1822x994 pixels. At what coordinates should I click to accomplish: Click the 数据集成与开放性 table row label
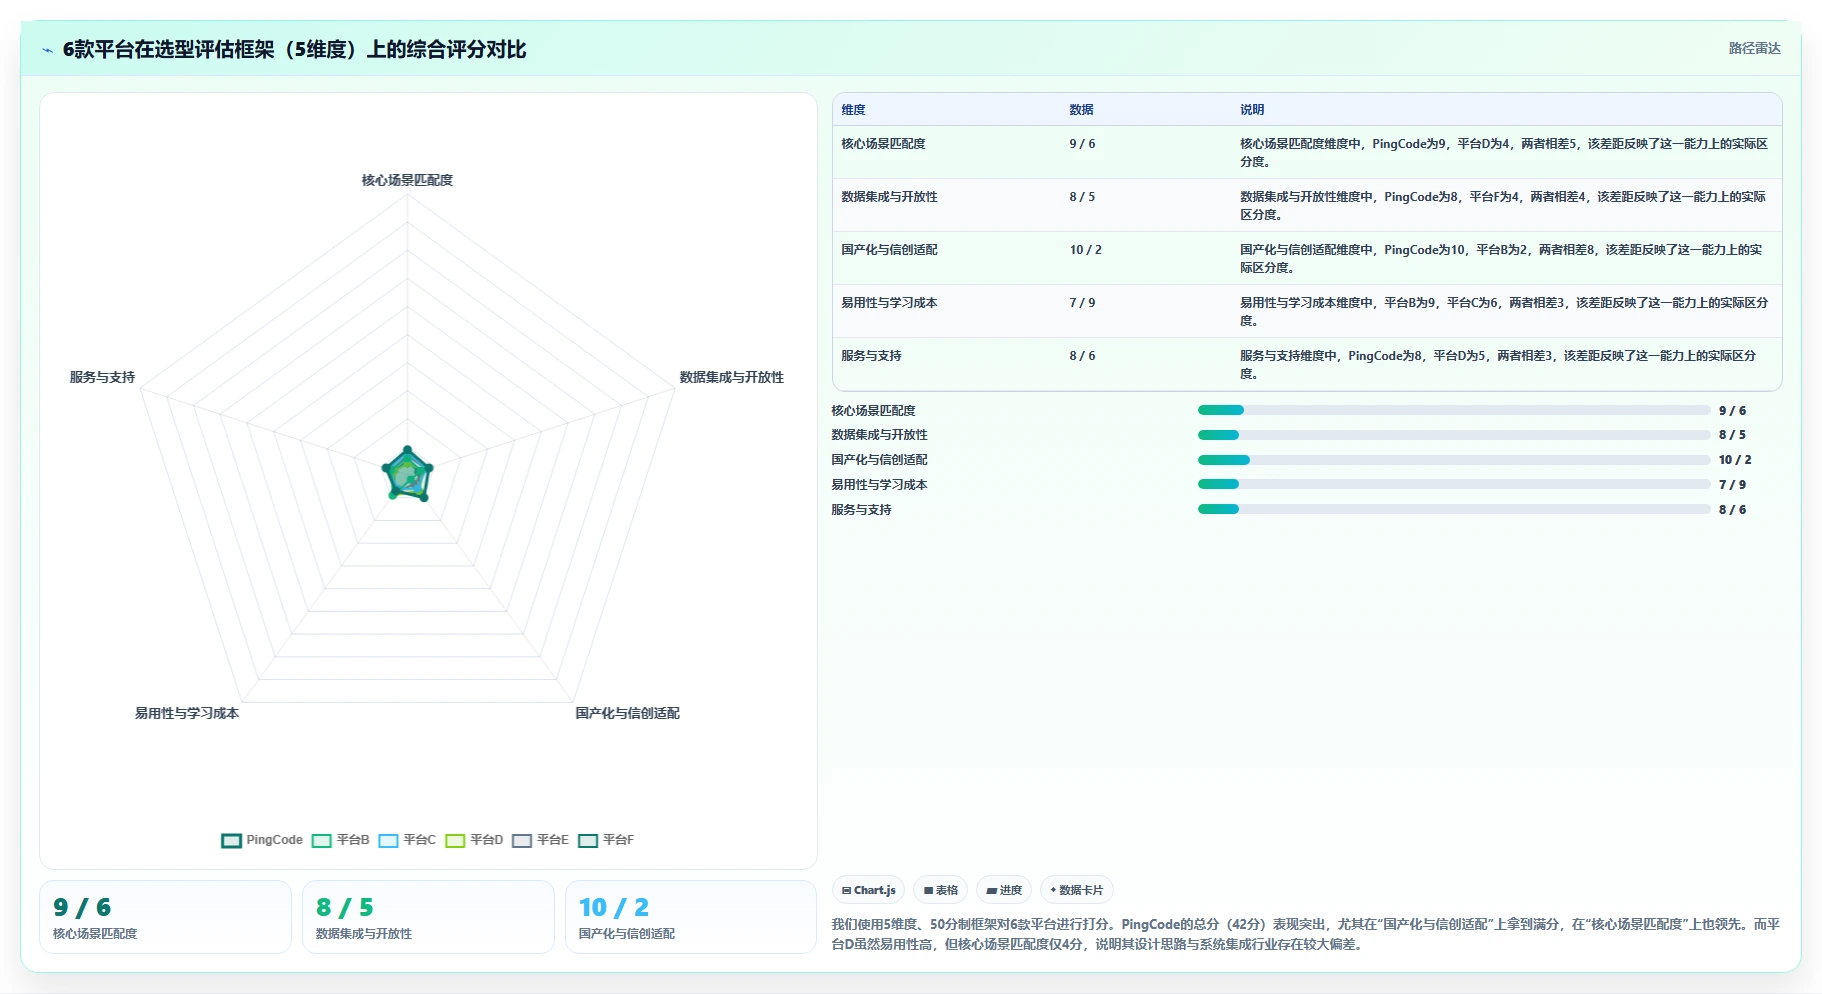click(x=889, y=197)
